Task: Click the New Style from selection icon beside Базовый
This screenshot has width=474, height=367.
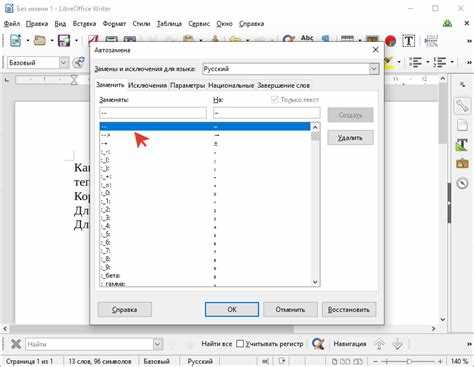Action: click(79, 62)
